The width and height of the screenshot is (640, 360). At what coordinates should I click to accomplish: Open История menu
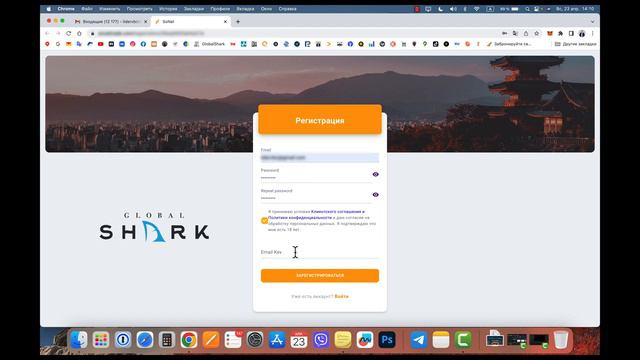pos(168,9)
